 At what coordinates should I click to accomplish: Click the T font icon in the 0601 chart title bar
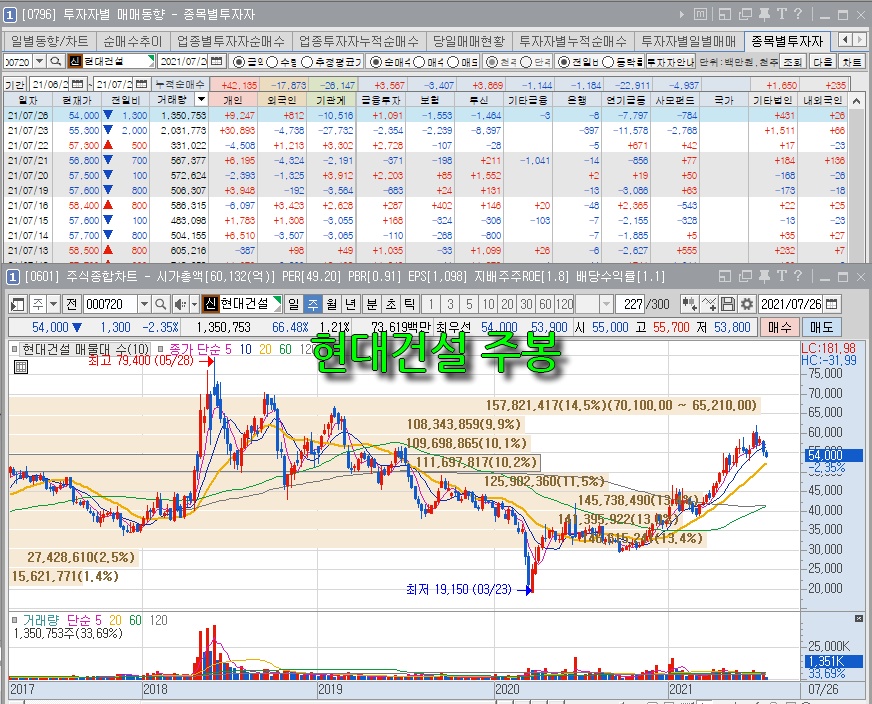pyautogui.click(x=782, y=276)
